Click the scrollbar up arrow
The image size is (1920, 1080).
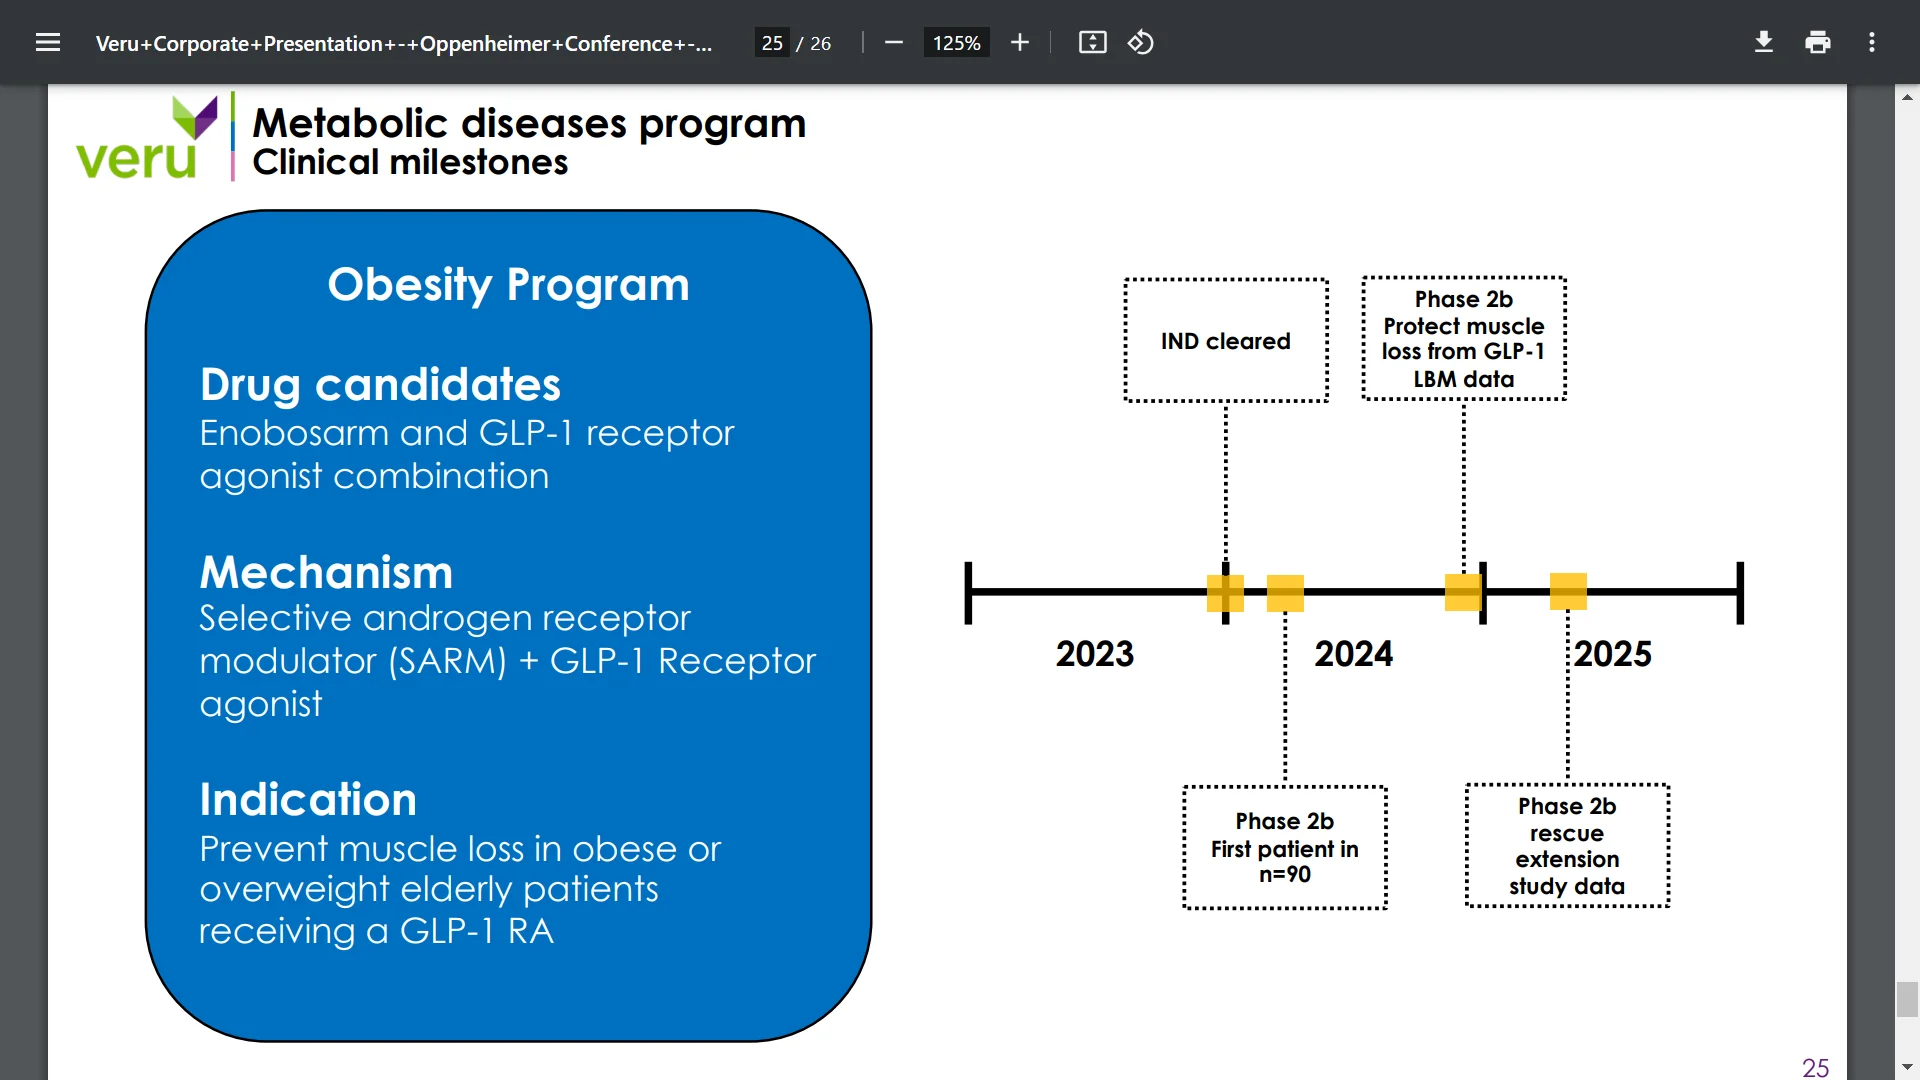pyautogui.click(x=1907, y=97)
